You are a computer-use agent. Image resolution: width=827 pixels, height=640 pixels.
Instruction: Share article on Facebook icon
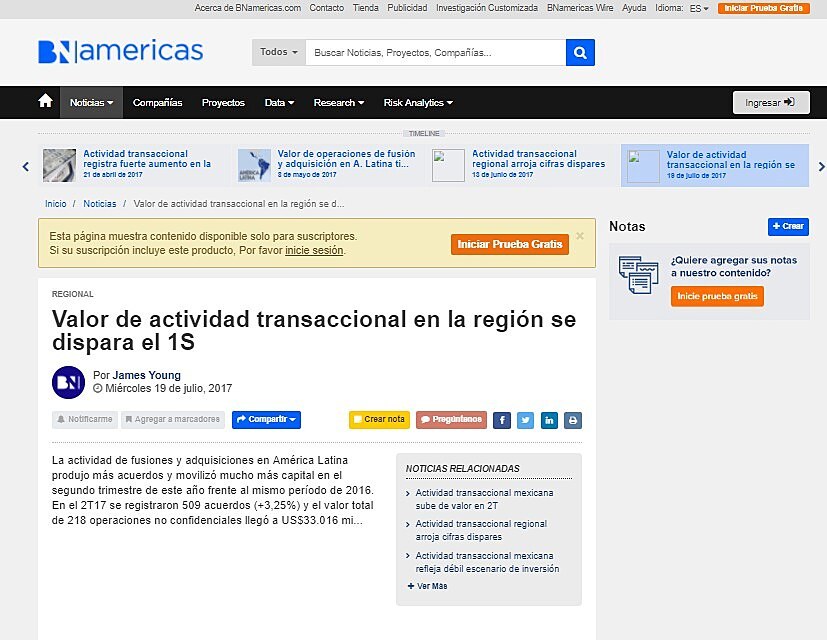tap(502, 420)
